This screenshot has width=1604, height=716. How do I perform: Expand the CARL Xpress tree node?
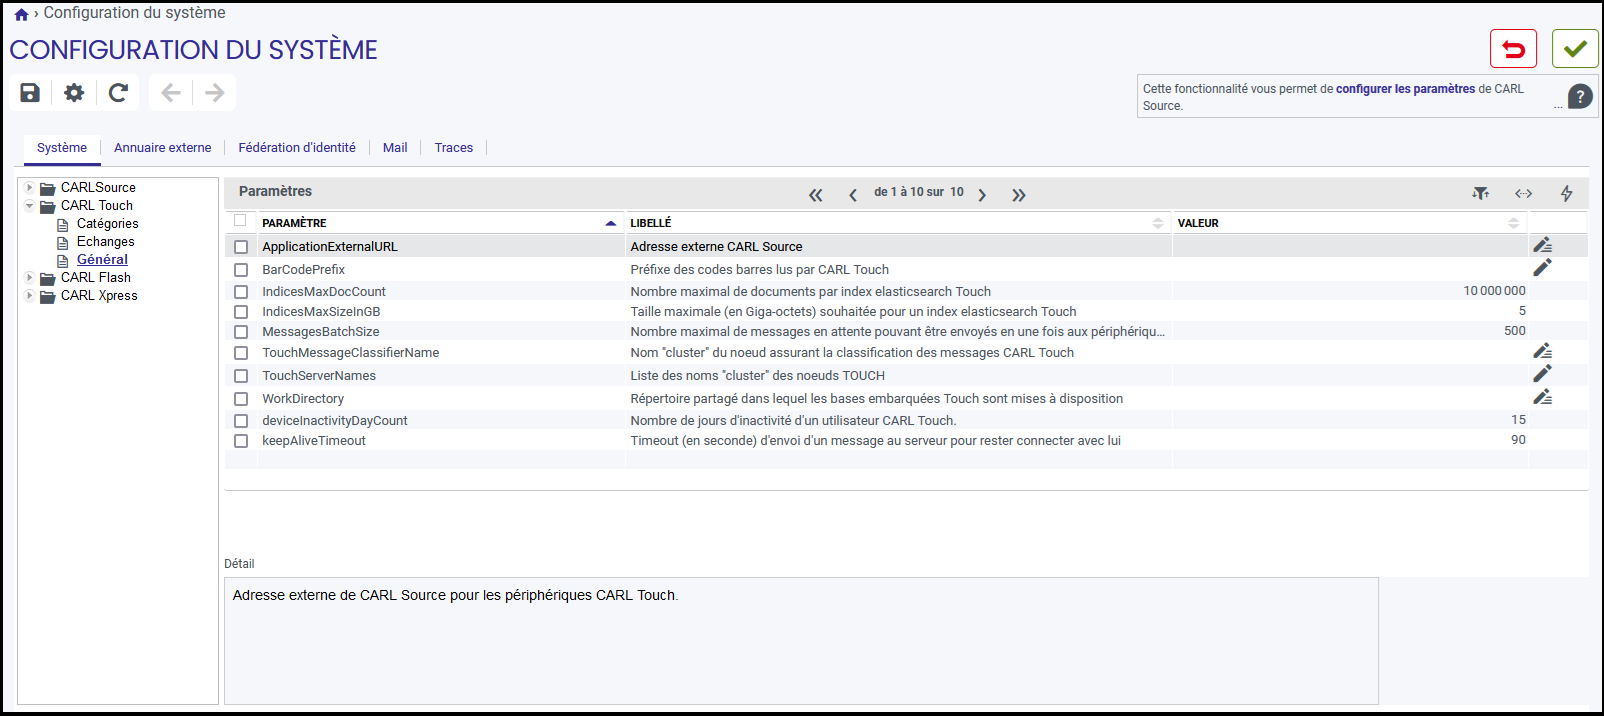point(30,295)
